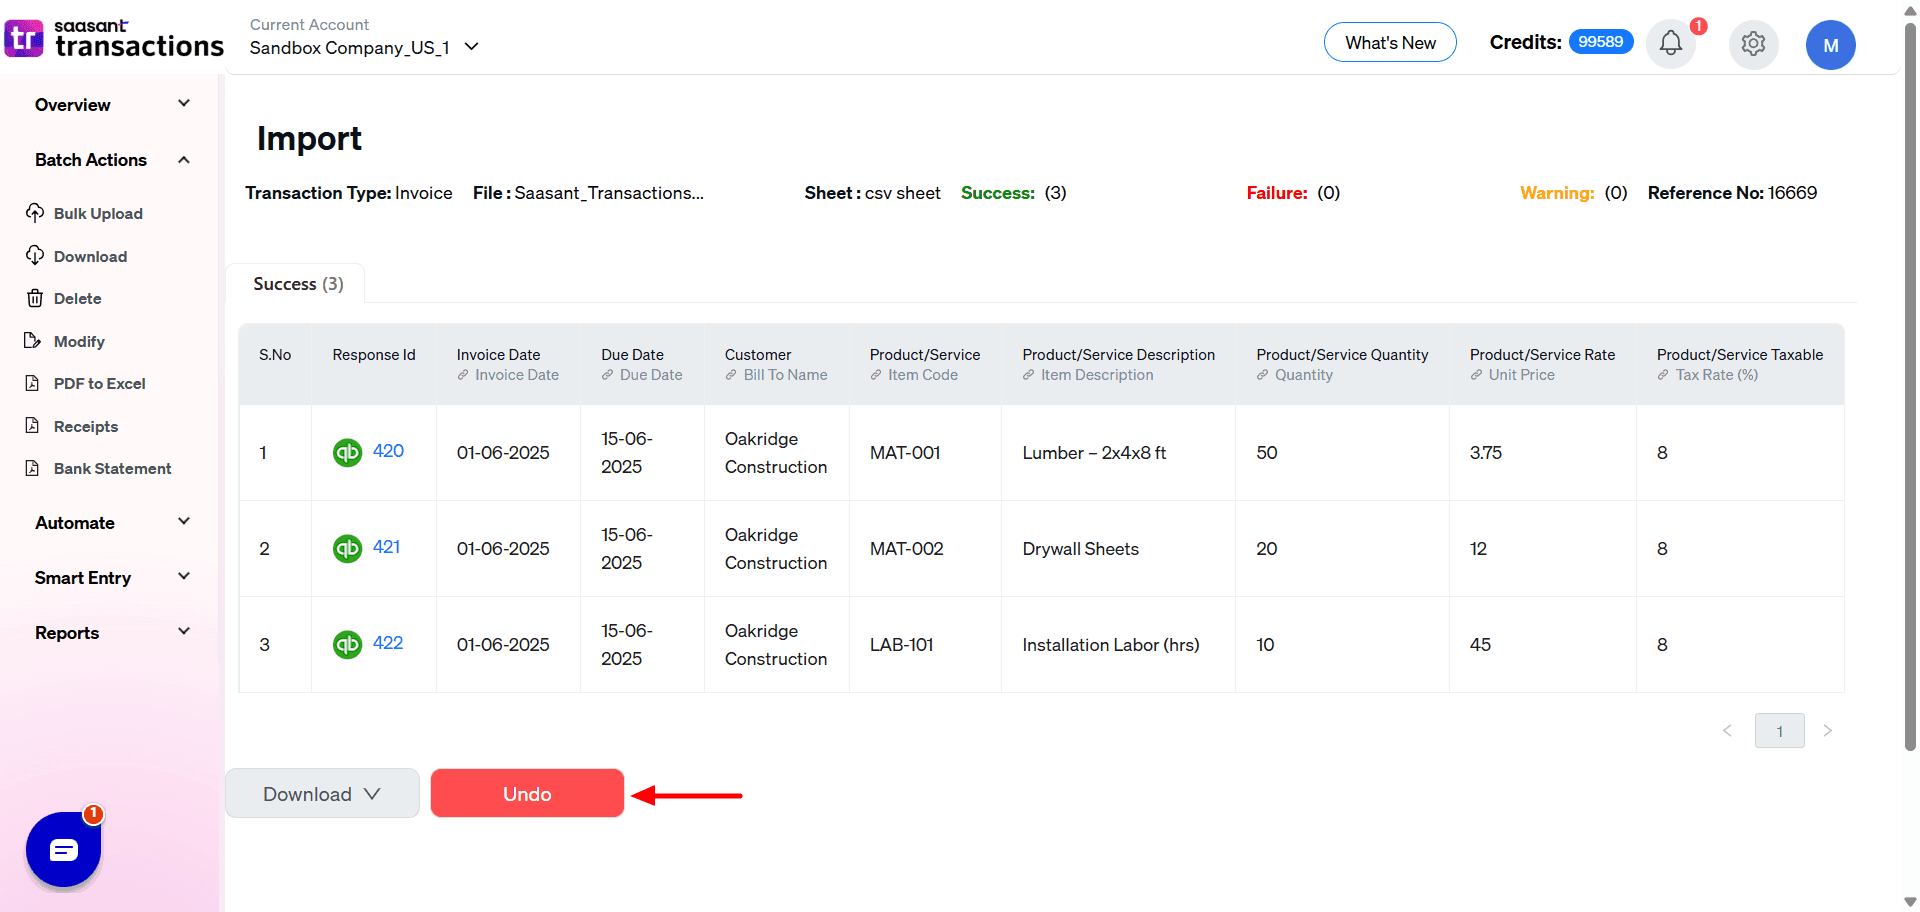1920x912 pixels.
Task: Select the Bulk Upload action
Action: coord(97,213)
